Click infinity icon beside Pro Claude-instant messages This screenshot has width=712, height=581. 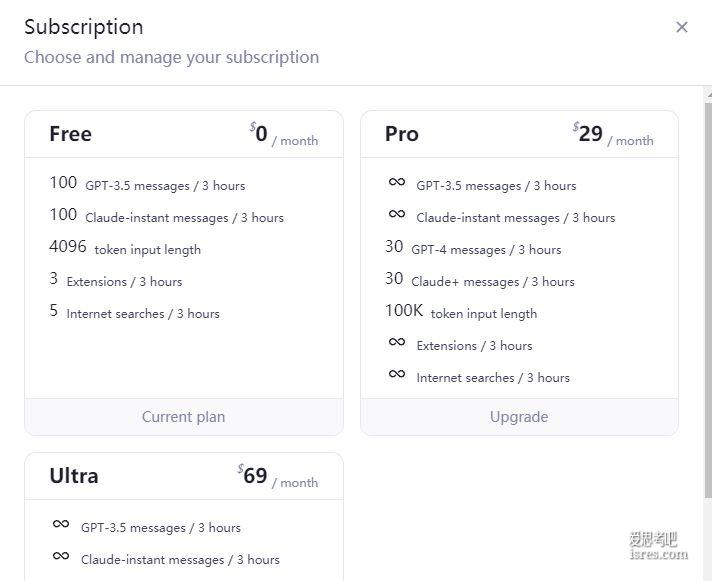(x=397, y=214)
